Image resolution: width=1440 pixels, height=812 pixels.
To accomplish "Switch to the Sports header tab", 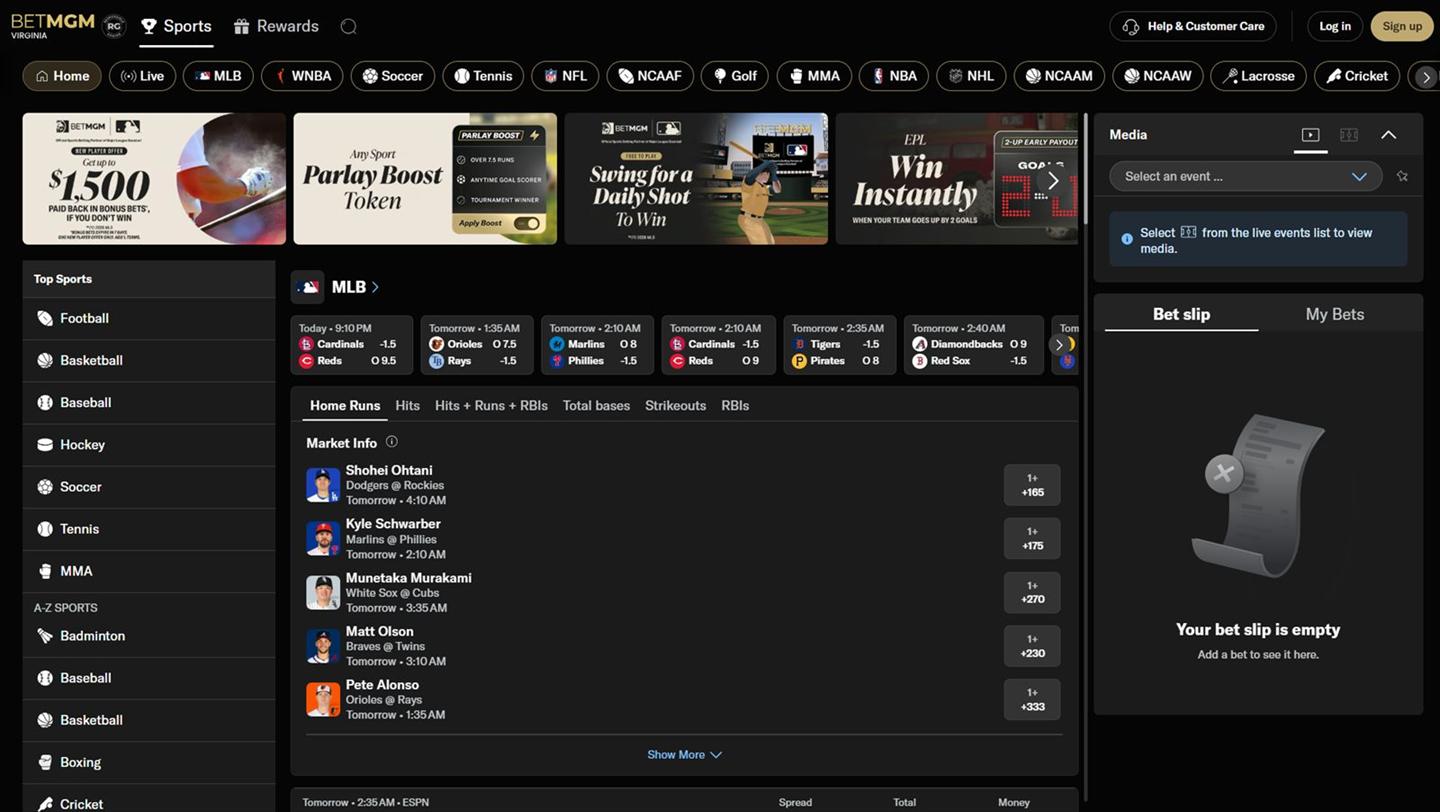I will tap(176, 26).
